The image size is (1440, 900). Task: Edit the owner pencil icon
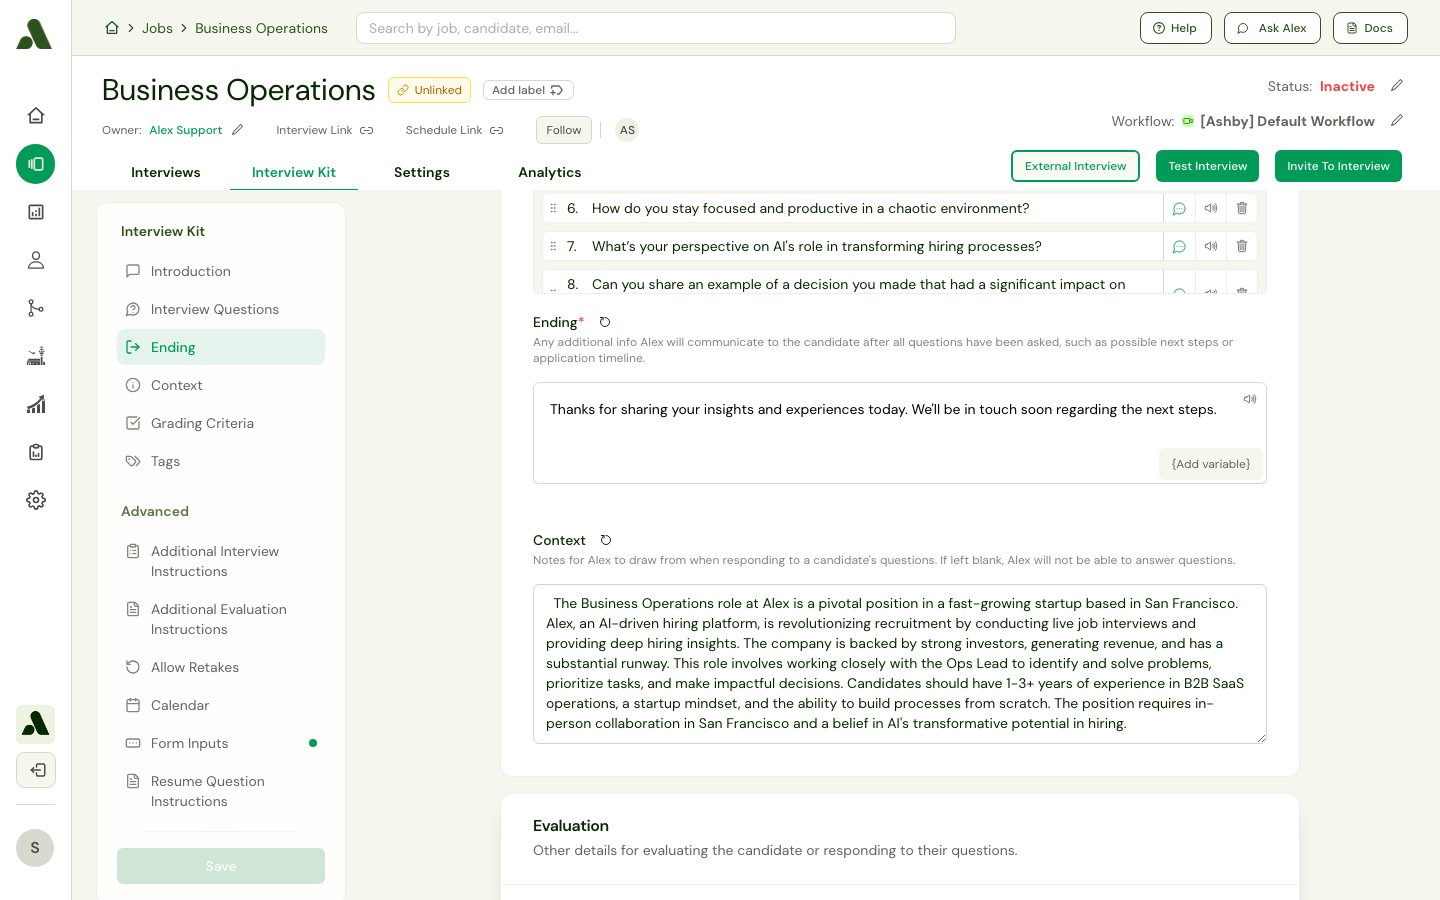click(x=238, y=130)
